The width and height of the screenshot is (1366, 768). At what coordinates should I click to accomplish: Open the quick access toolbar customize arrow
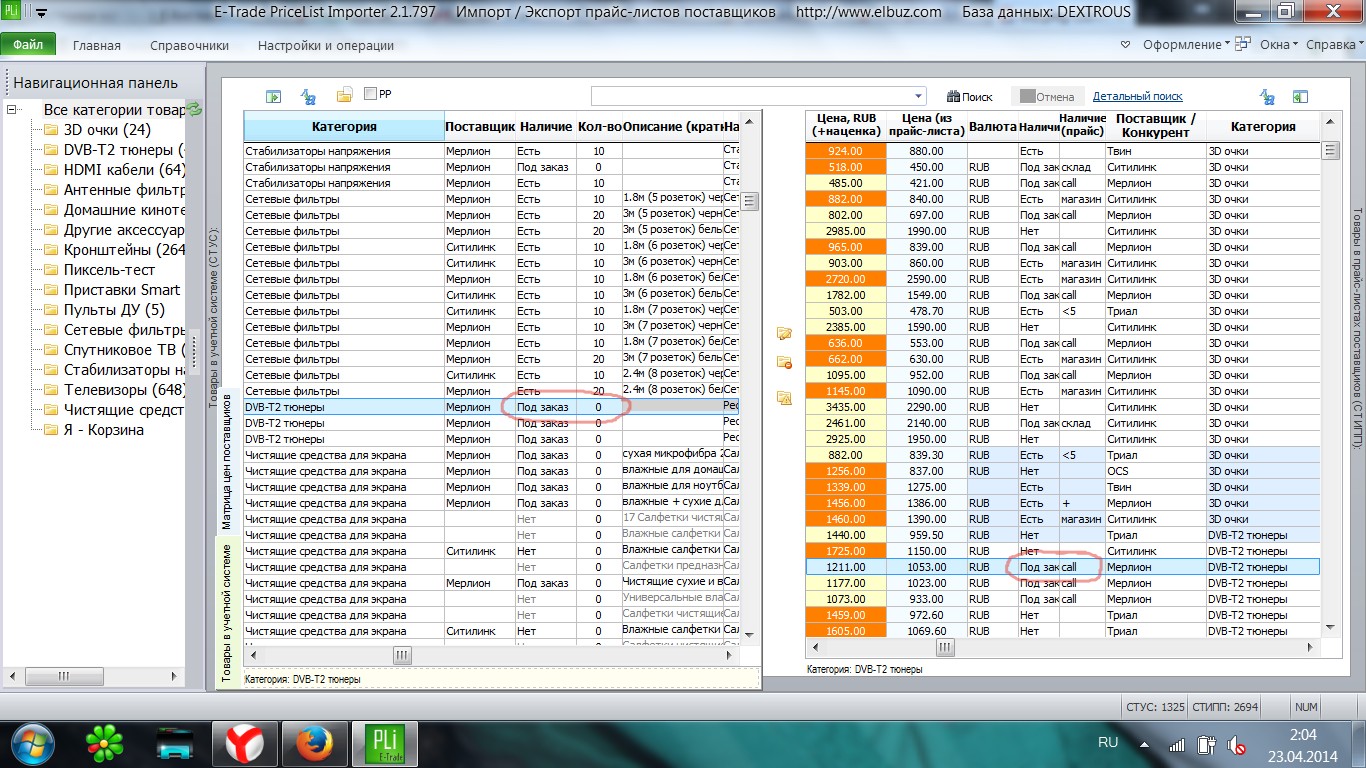coord(42,13)
